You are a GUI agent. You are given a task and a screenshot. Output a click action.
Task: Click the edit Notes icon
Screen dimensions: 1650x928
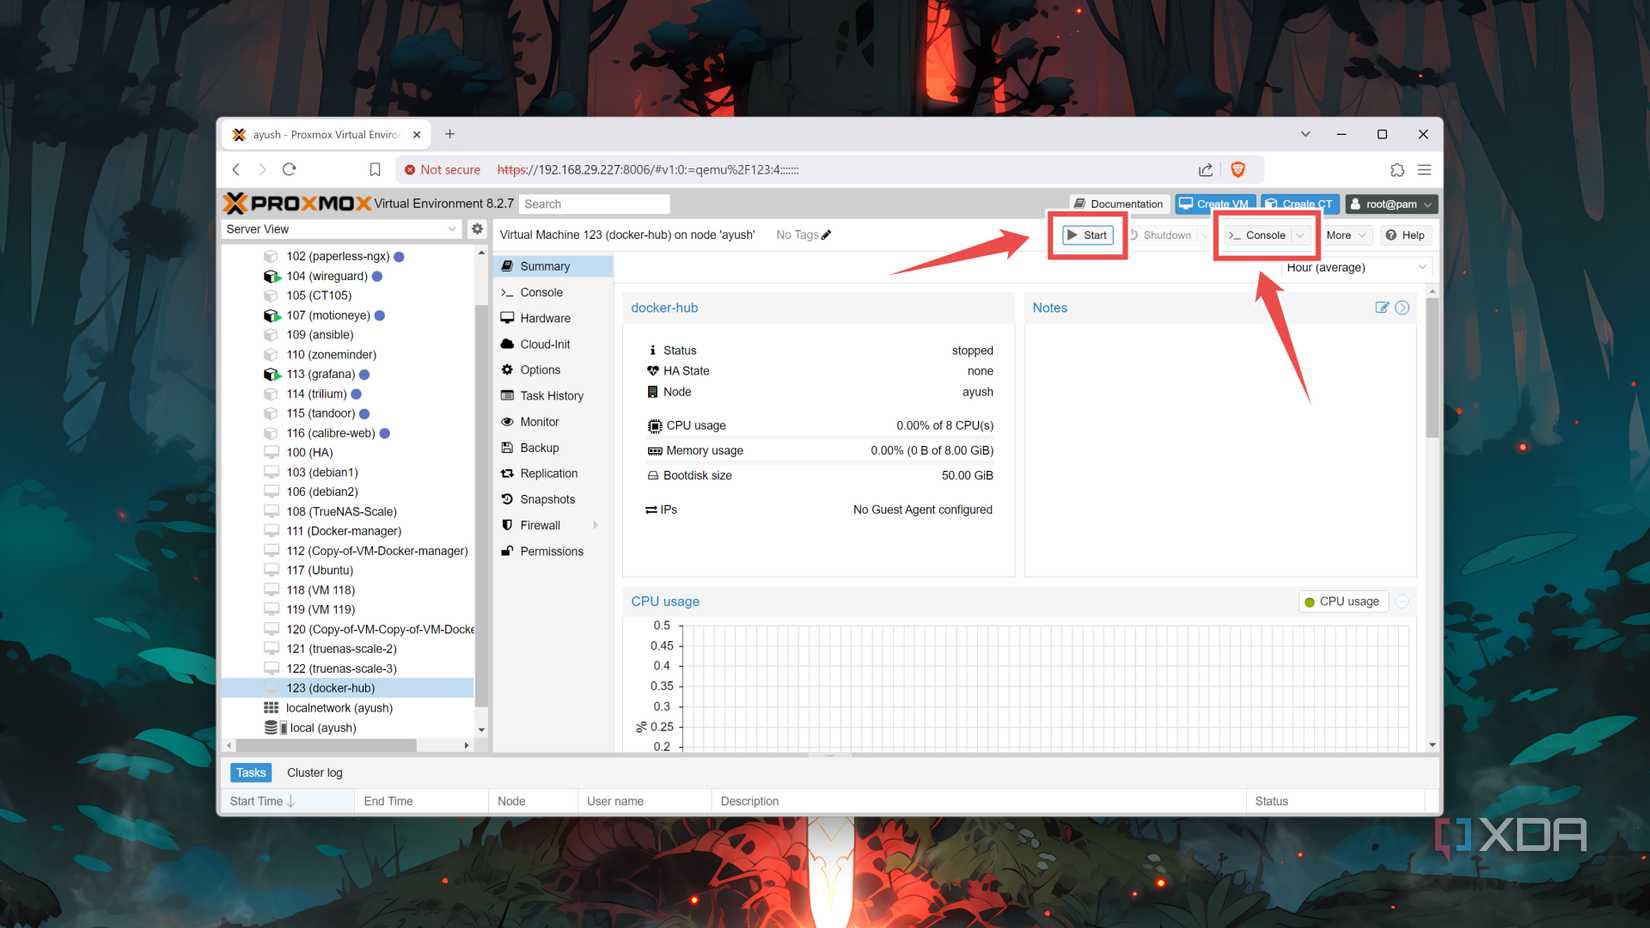1382,308
